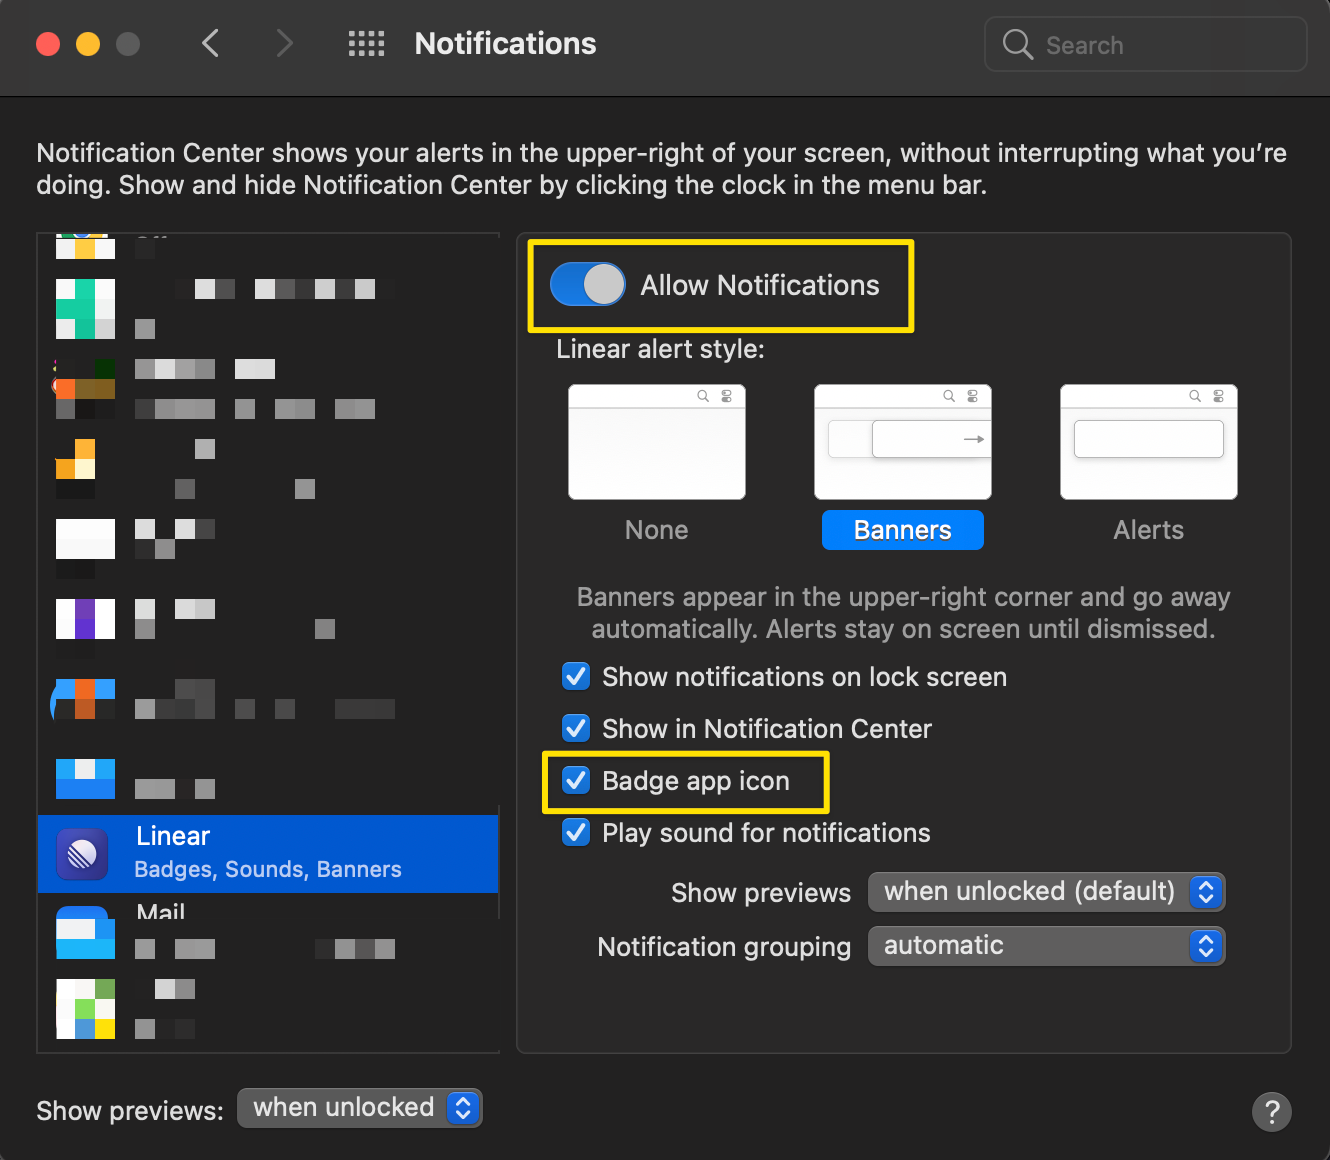Click the forward navigation arrow
The width and height of the screenshot is (1330, 1160).
pos(284,43)
